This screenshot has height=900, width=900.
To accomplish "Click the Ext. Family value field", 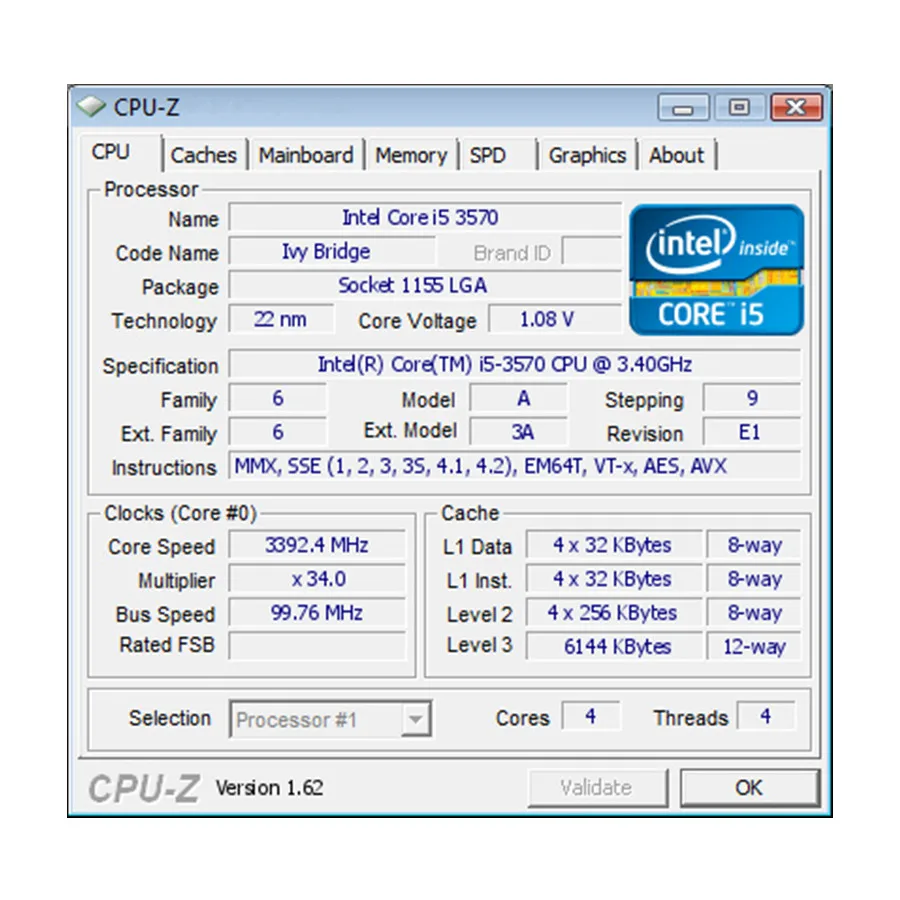I will [278, 432].
